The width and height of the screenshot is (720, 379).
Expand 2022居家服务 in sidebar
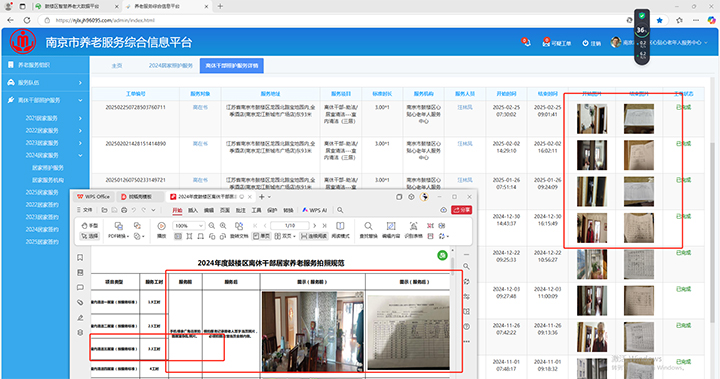click(x=53, y=130)
